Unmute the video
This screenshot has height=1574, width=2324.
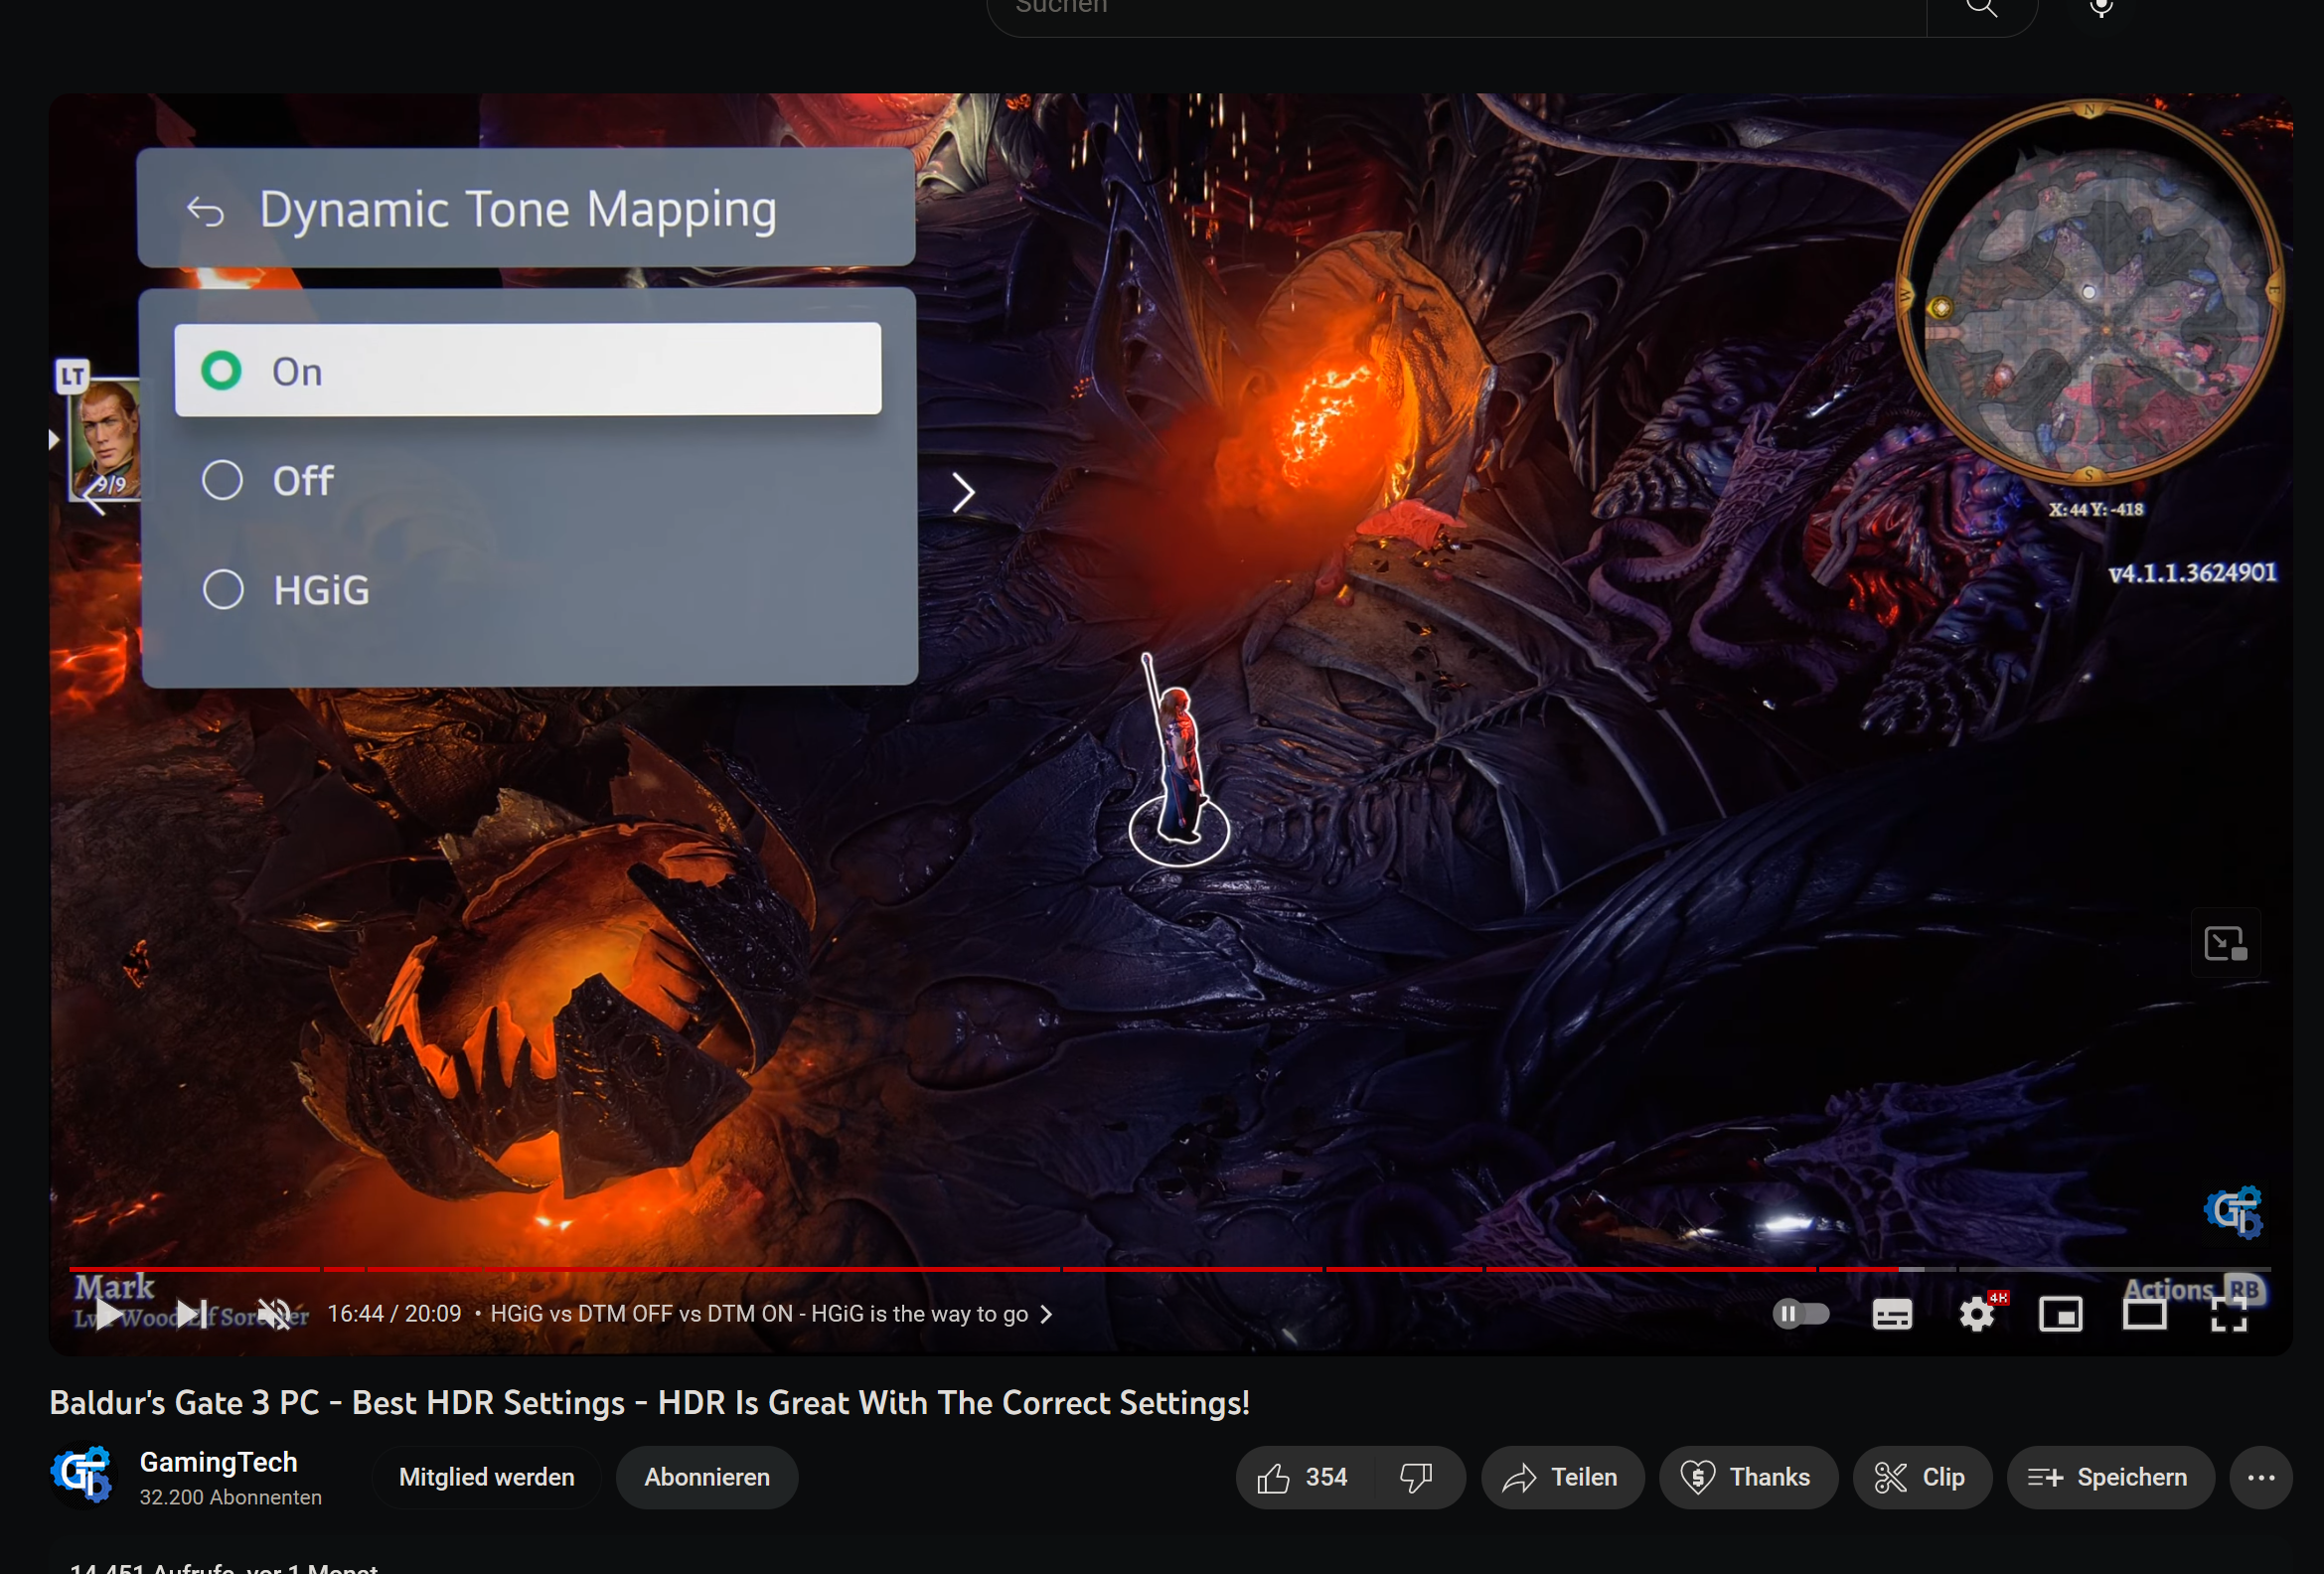click(274, 1314)
